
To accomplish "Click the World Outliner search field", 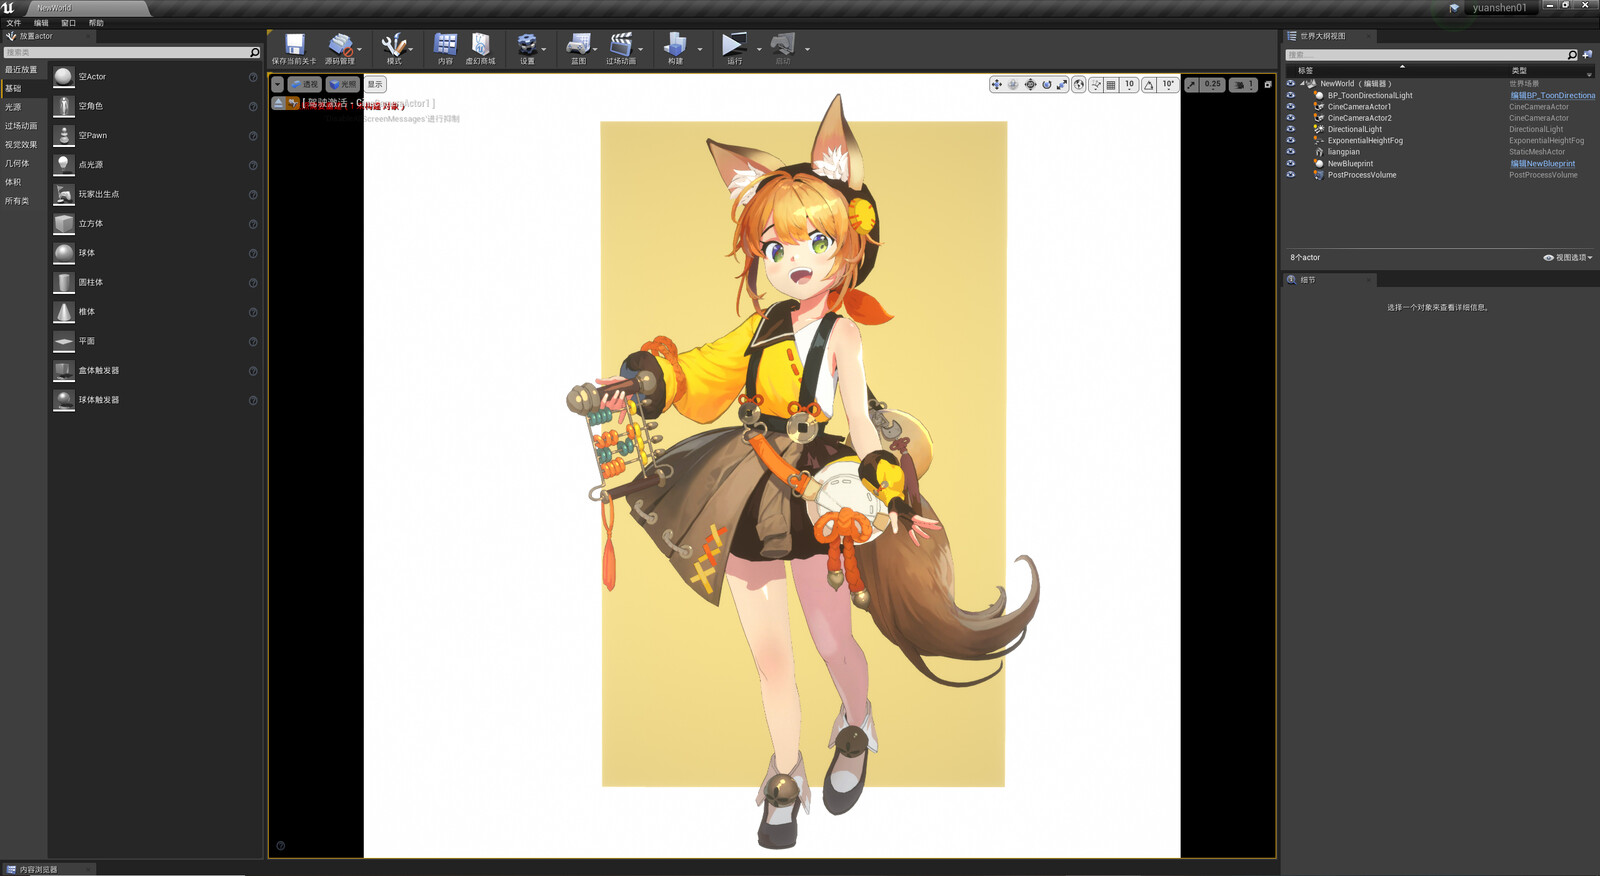I will pos(1431,55).
